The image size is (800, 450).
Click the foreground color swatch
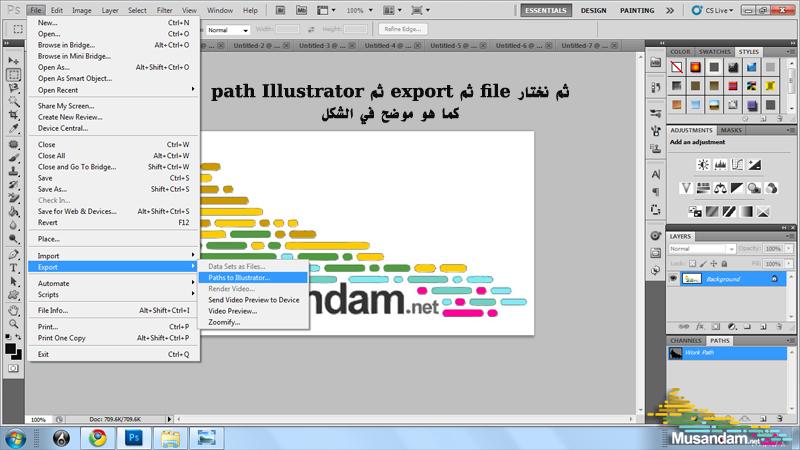point(10,349)
